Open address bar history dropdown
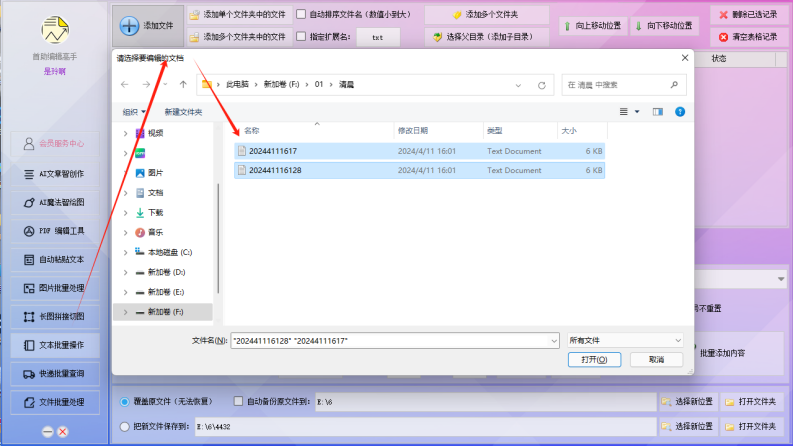 pos(518,85)
